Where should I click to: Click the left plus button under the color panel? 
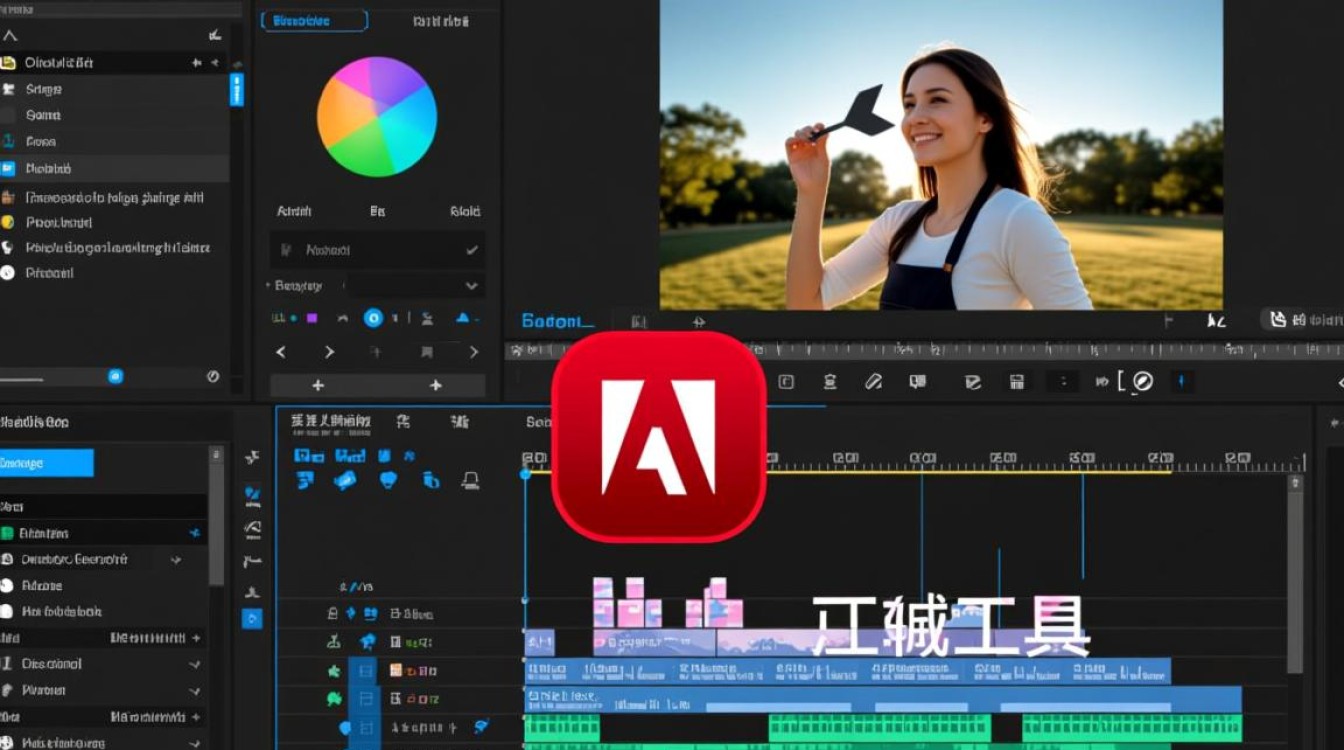coord(318,385)
